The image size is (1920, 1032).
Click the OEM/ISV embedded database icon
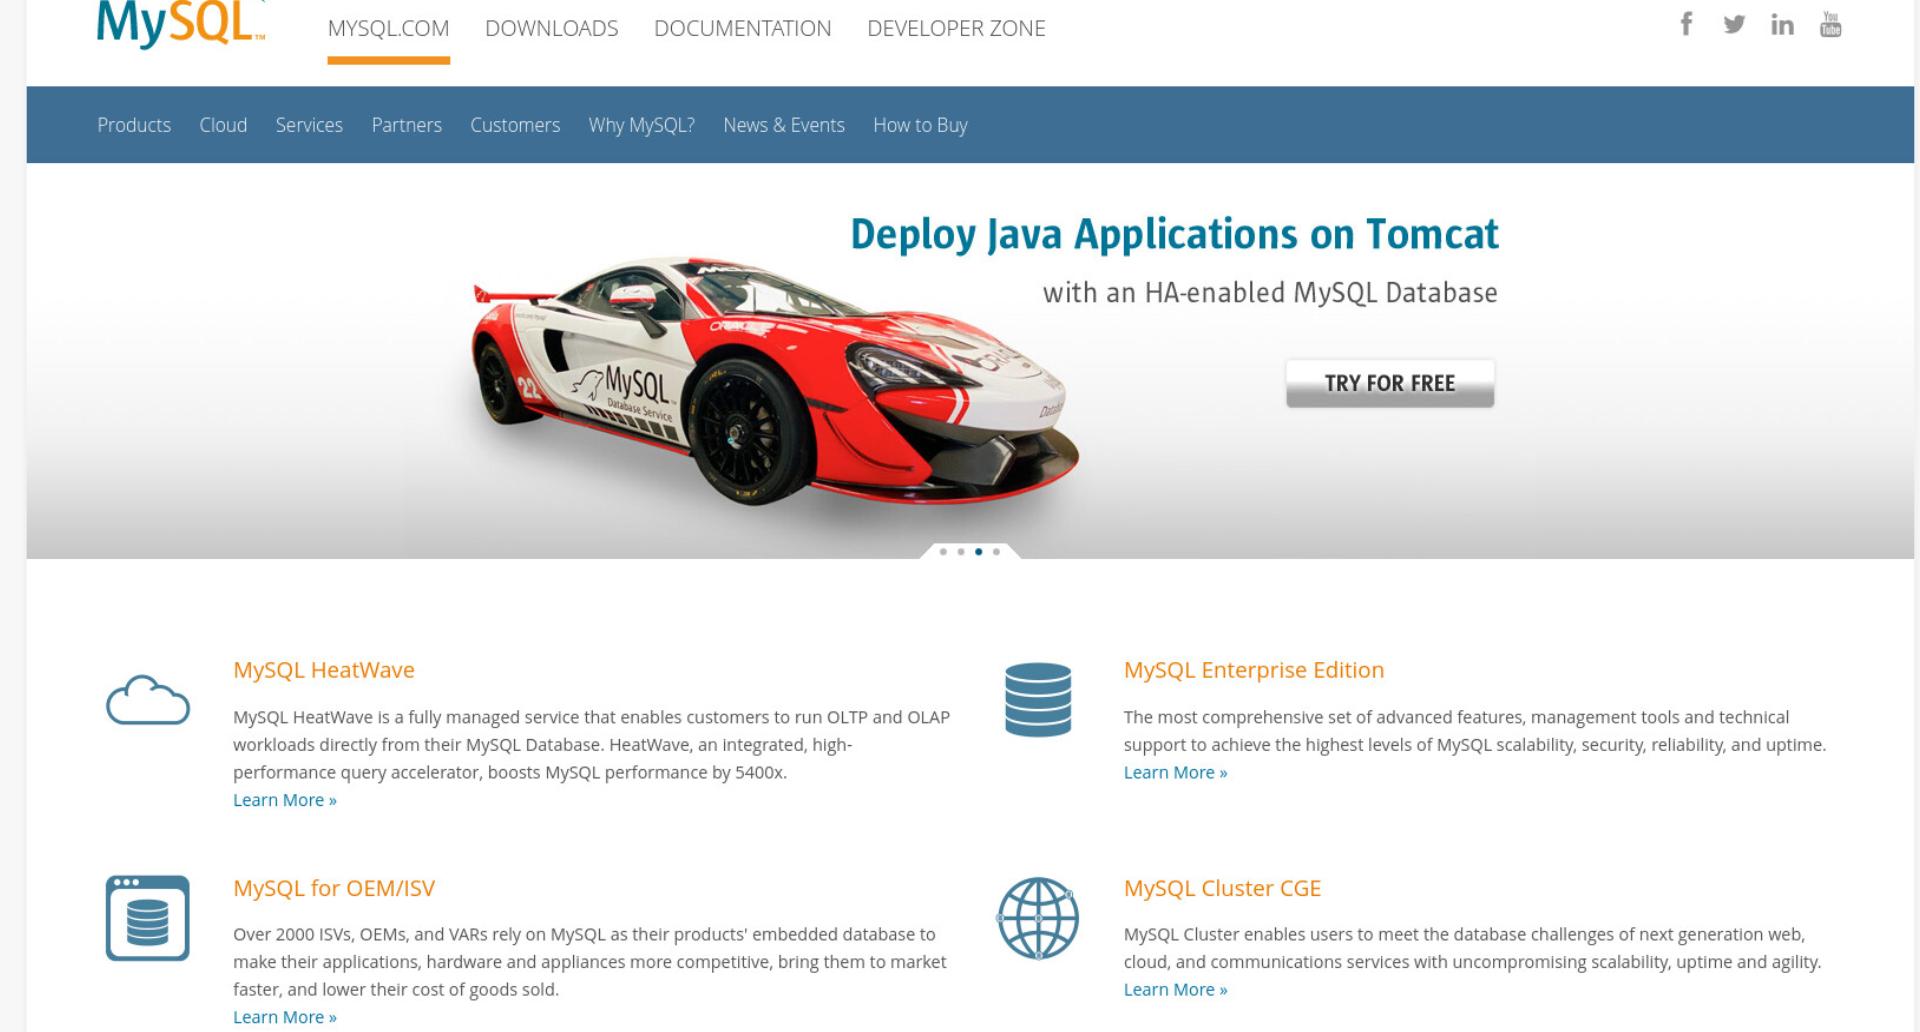(148, 918)
